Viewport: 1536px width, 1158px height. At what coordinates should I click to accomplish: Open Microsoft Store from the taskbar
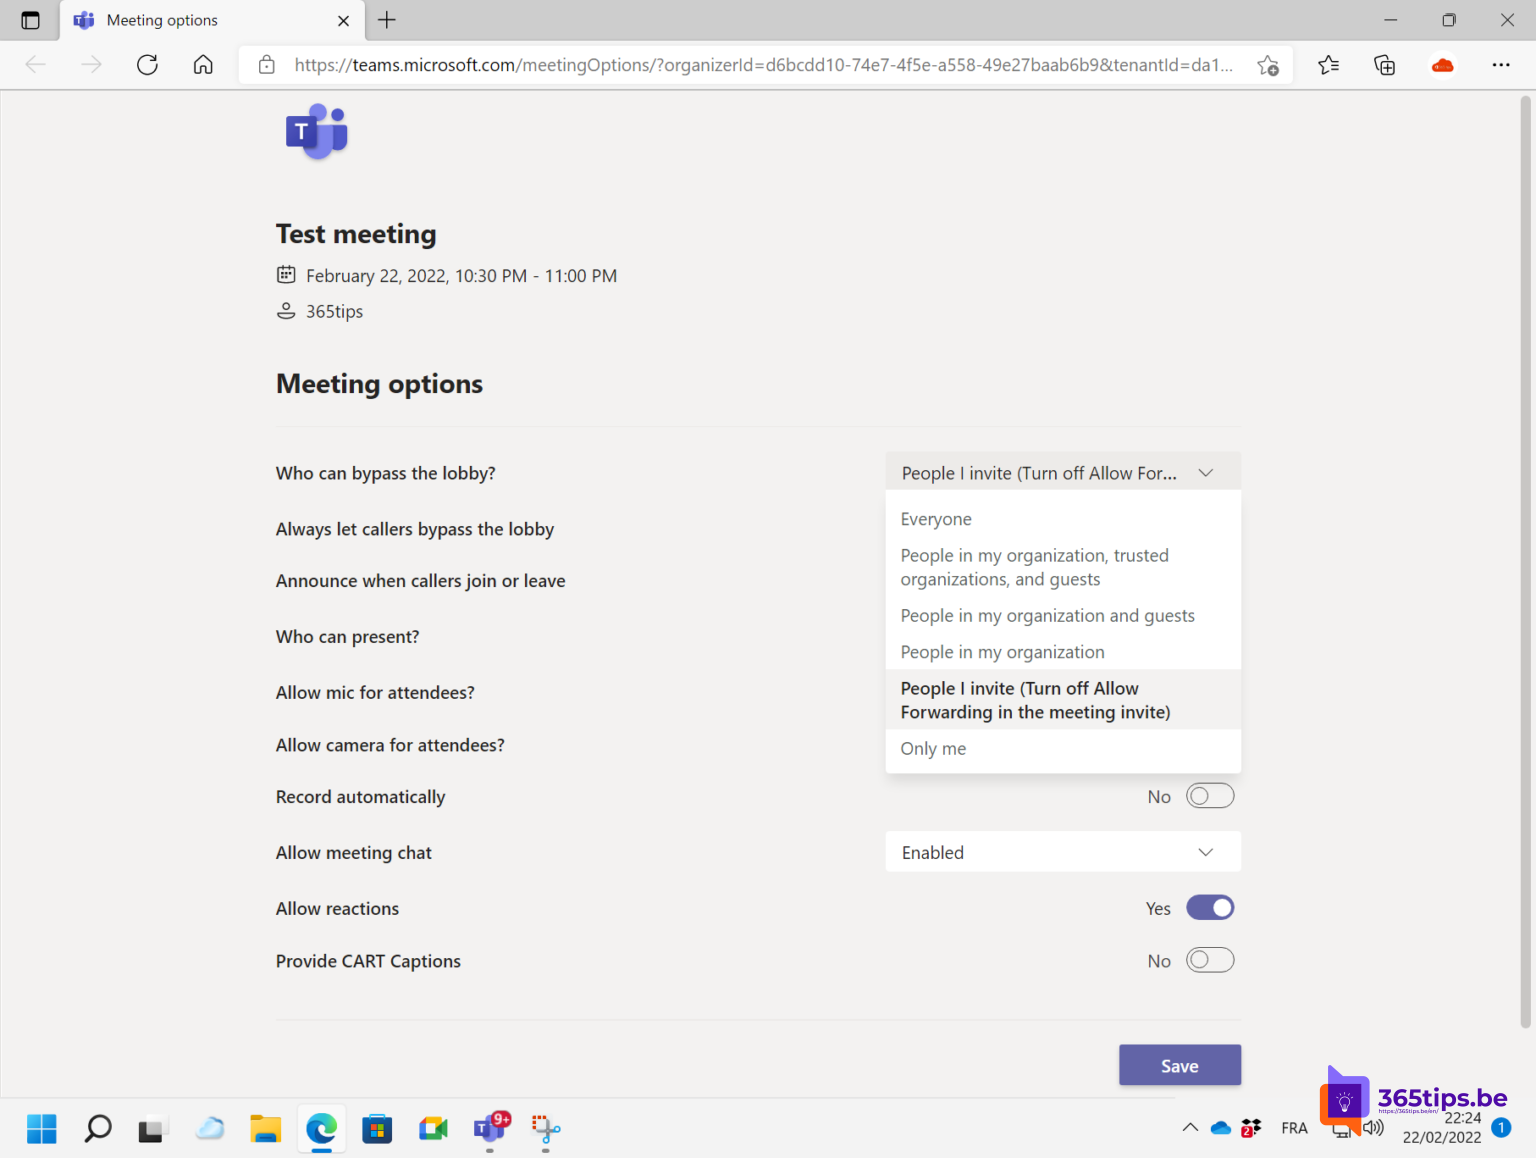point(377,1128)
